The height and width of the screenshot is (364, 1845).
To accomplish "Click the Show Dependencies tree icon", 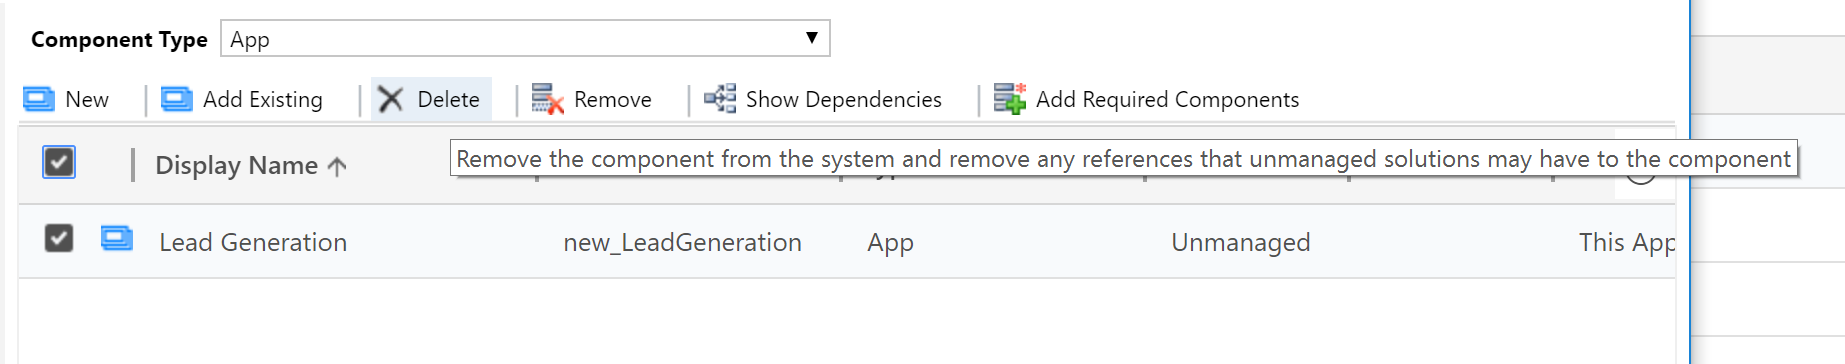I will click(x=720, y=98).
